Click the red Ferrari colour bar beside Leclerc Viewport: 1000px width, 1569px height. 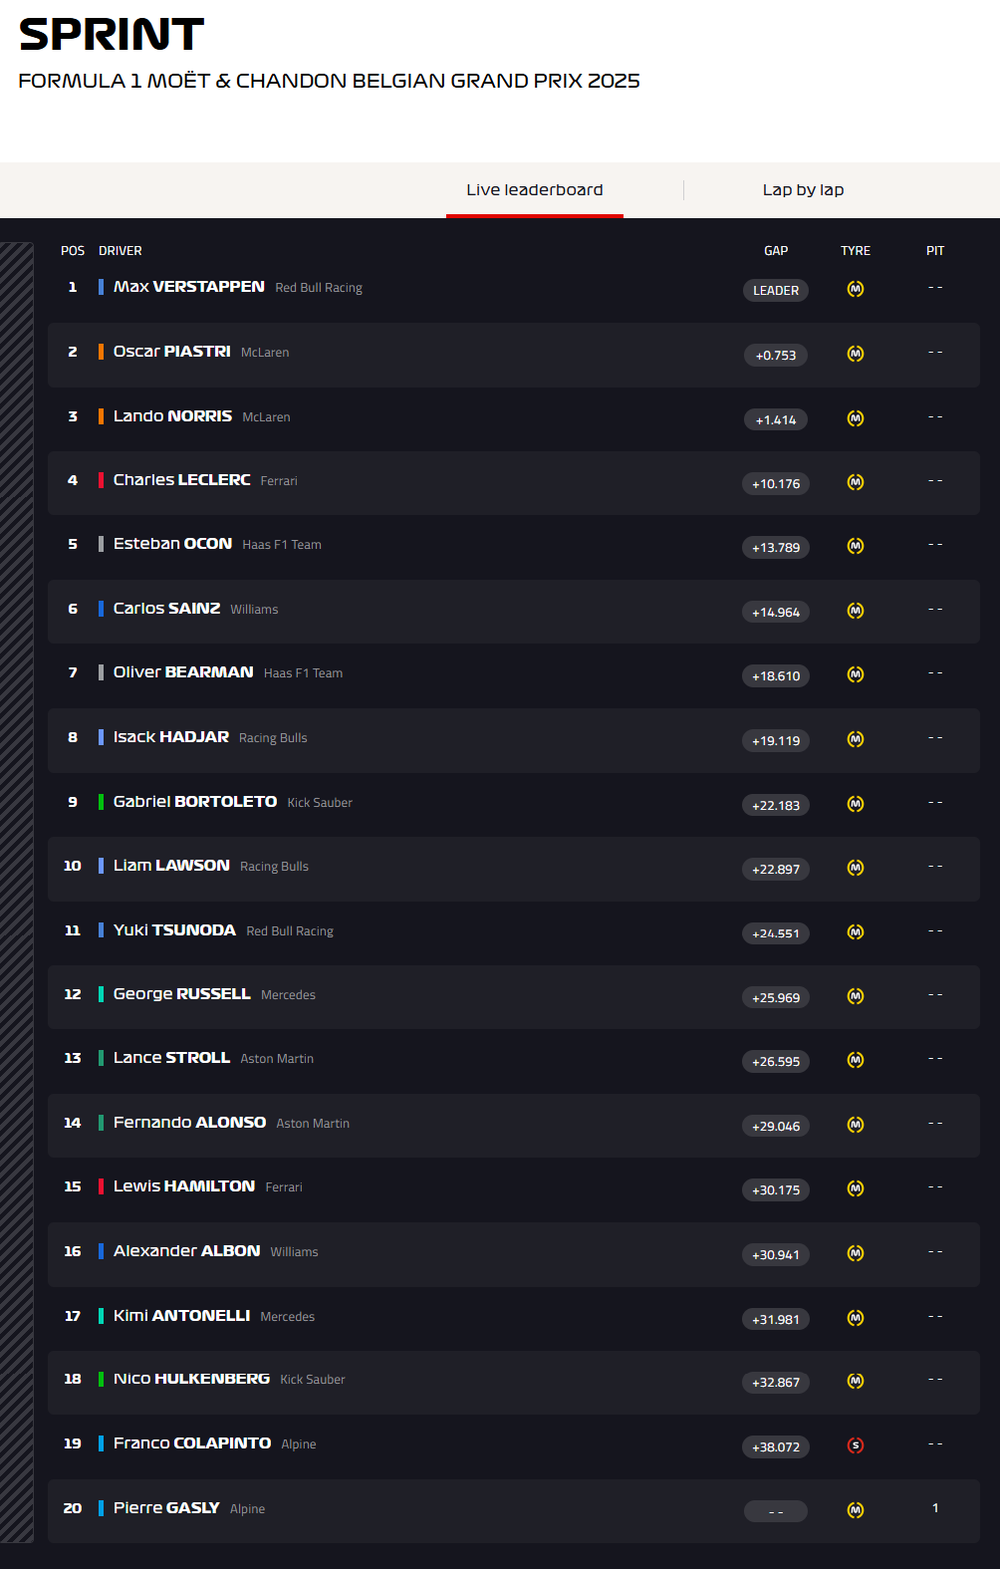pos(100,480)
